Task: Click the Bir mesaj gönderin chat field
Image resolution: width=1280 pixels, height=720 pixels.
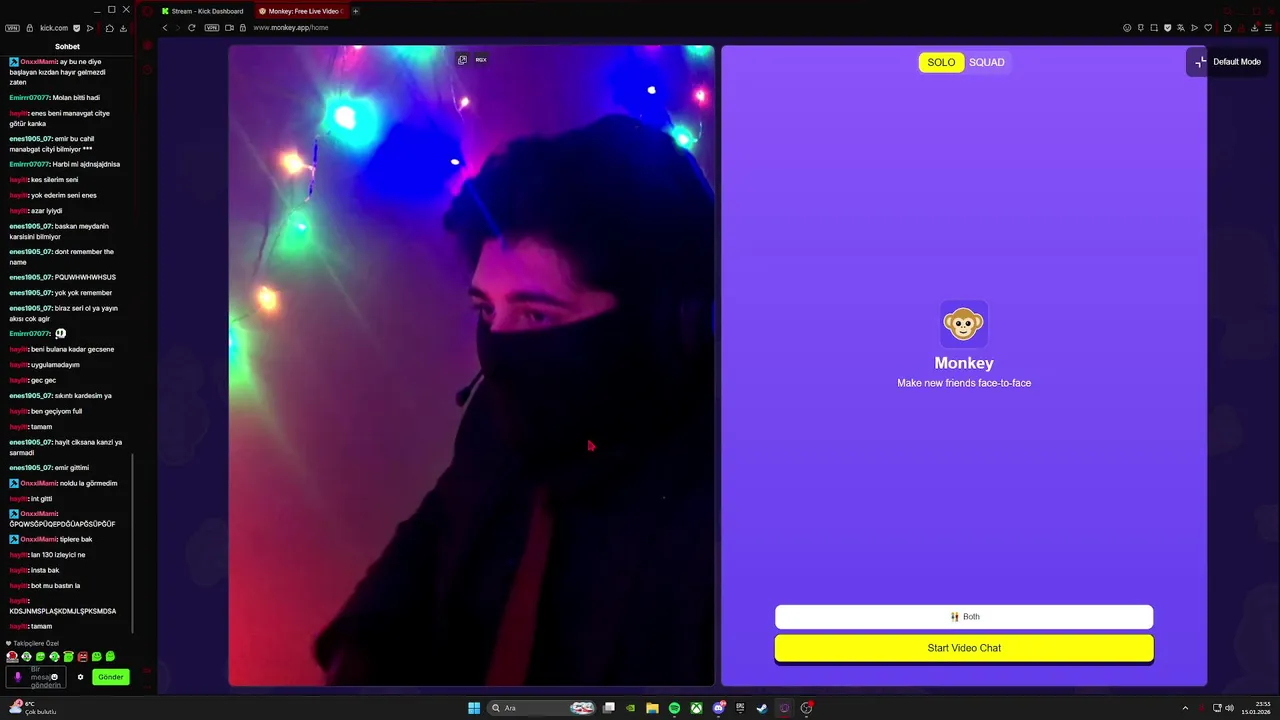Action: point(36,677)
